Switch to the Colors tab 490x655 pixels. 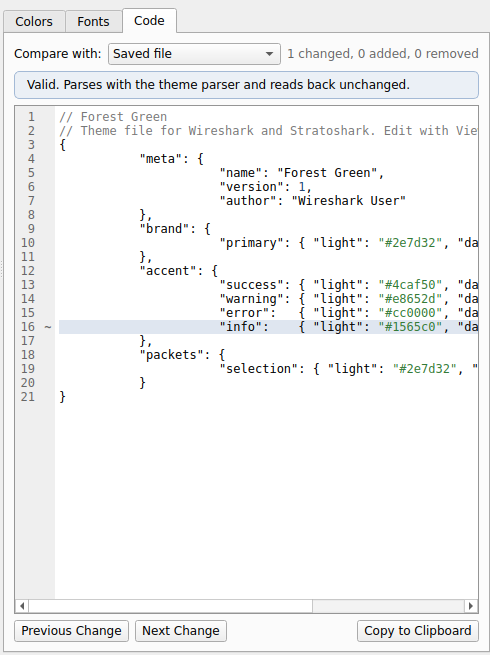click(34, 21)
